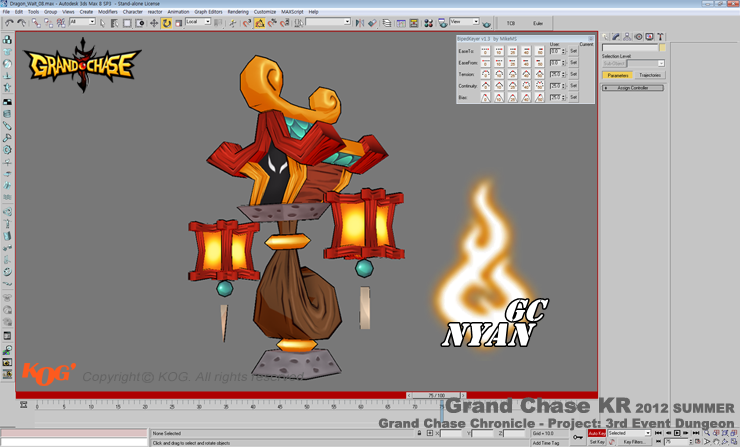Activate the Select and Move tool
Screen dimensions: 740x447
click(154, 23)
